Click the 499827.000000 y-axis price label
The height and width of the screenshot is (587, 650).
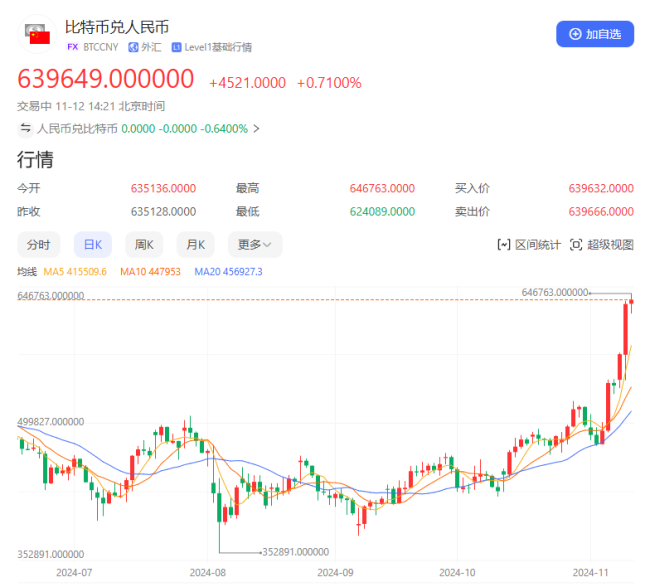coord(51,422)
